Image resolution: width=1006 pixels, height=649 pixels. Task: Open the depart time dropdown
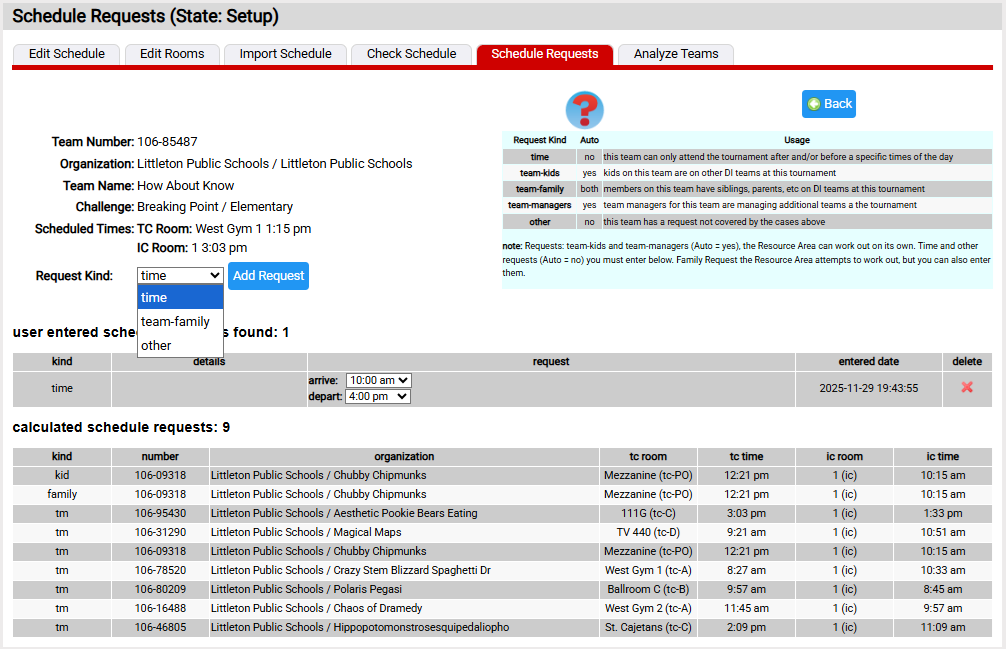[x=377, y=397]
